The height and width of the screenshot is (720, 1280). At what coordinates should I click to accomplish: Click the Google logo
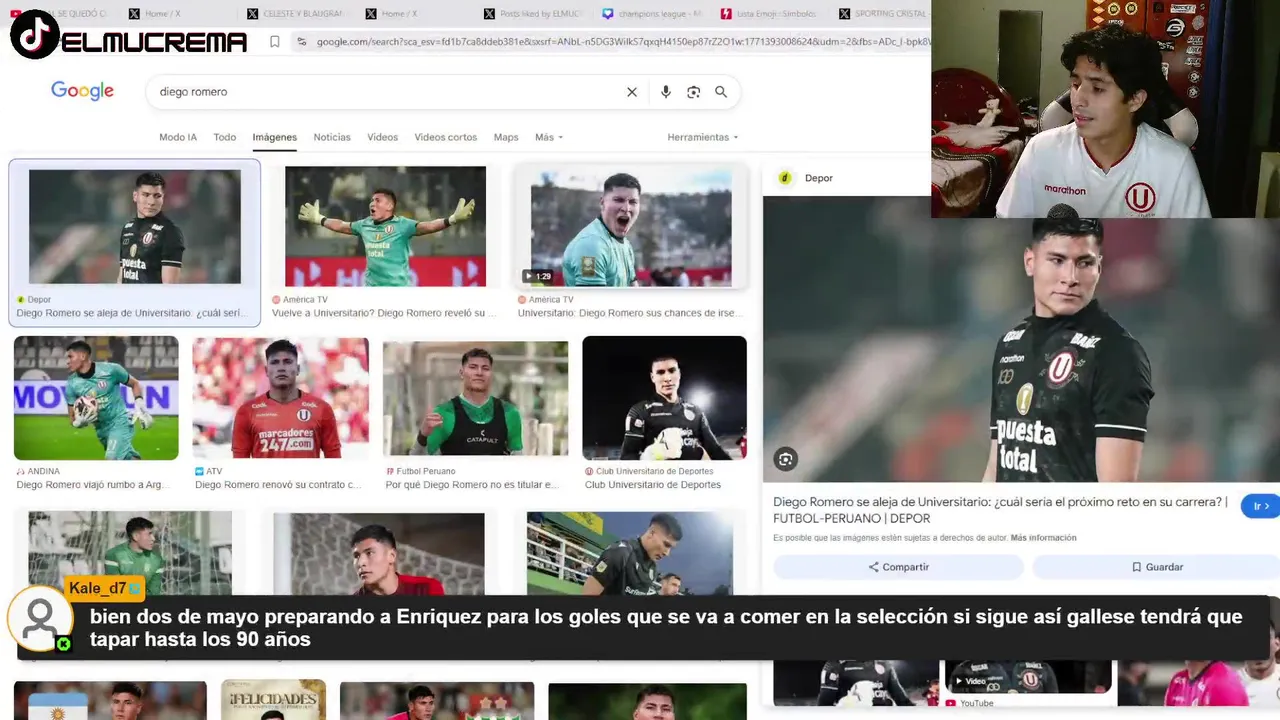pyautogui.click(x=82, y=91)
